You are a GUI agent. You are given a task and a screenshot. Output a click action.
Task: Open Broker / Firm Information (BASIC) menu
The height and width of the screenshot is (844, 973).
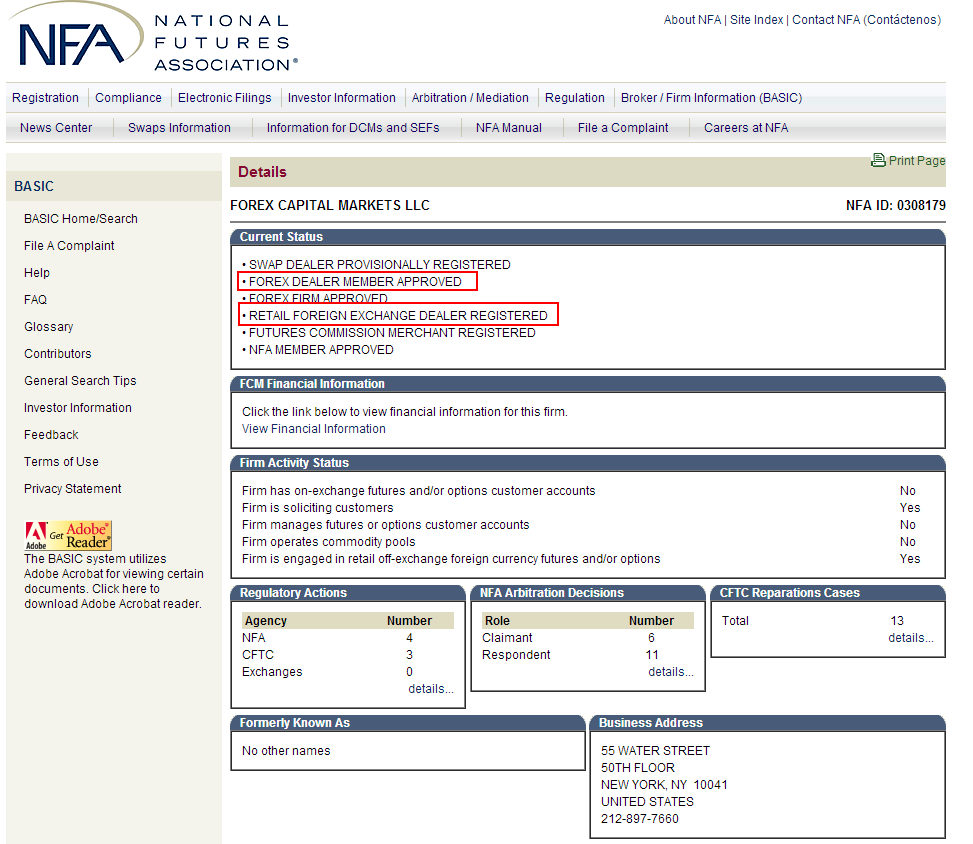[x=711, y=98]
